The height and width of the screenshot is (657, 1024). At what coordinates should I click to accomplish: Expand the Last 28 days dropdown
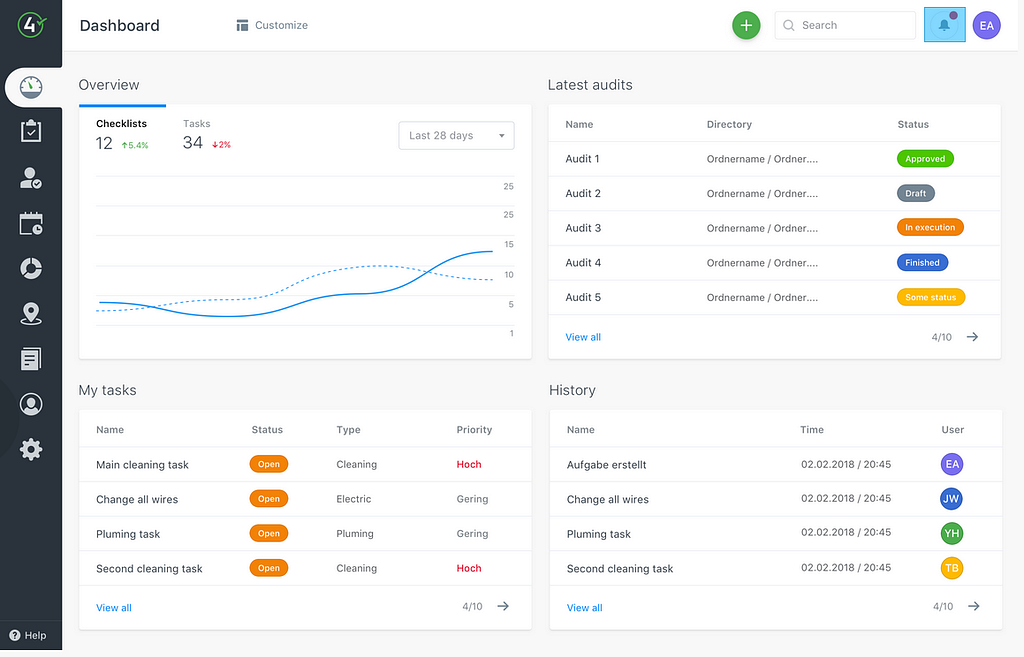[x=456, y=135]
